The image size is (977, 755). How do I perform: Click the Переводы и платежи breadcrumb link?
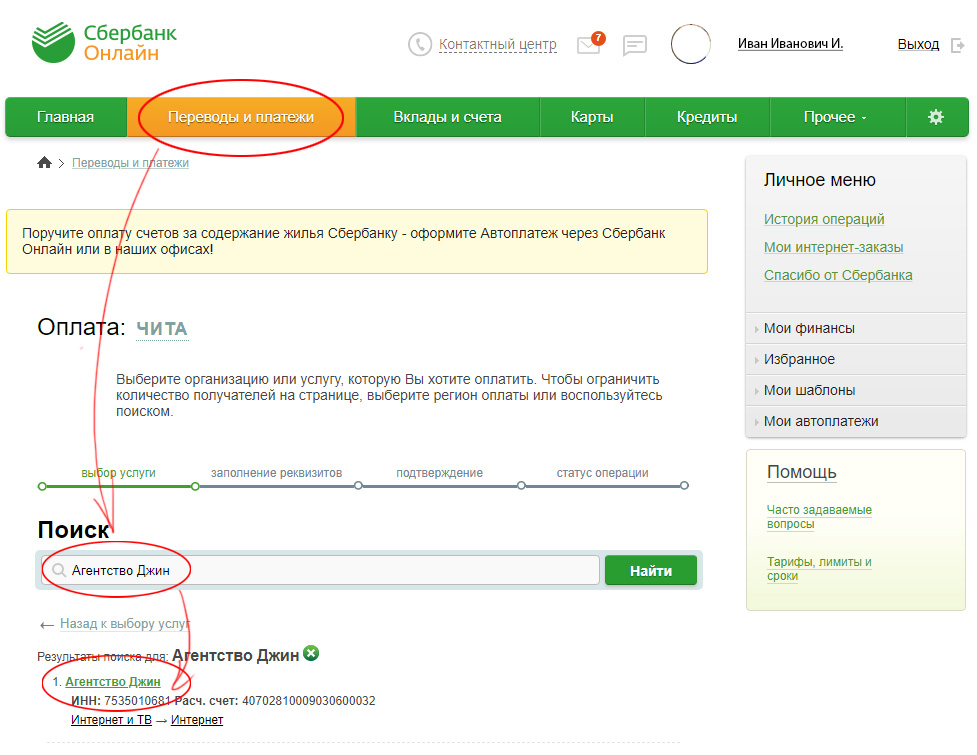pos(130,163)
